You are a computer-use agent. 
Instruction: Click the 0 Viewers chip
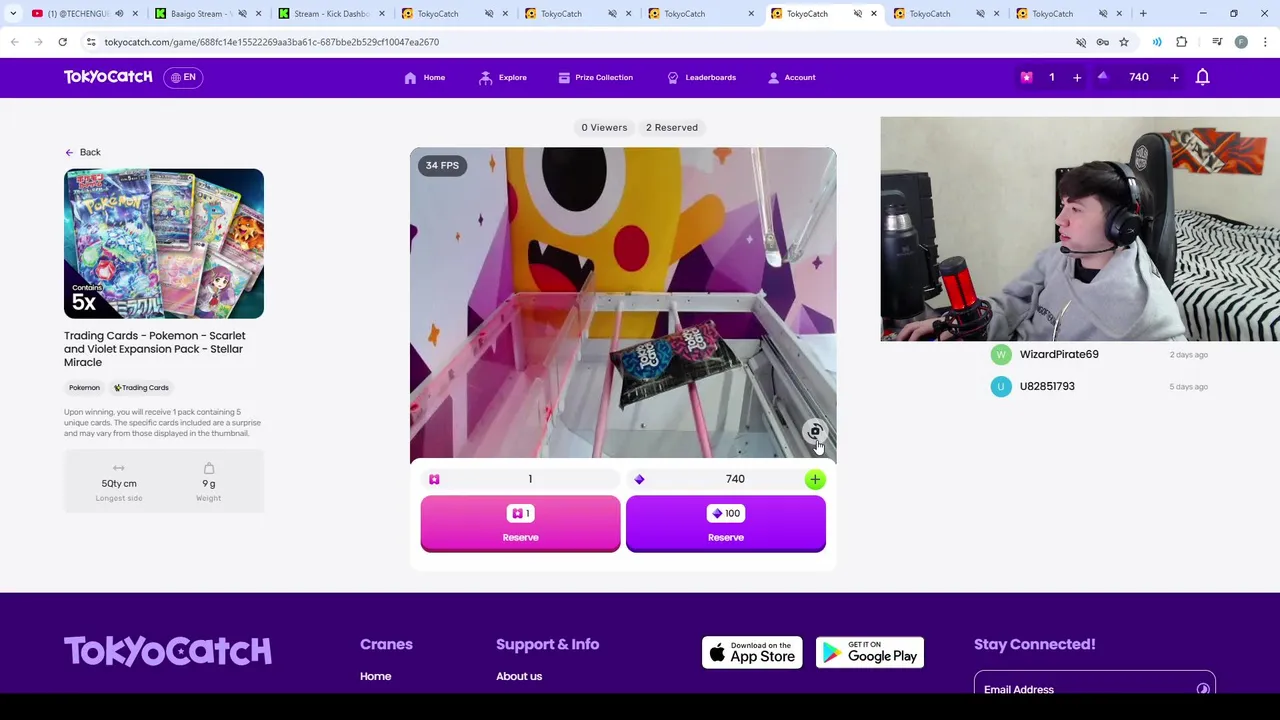click(604, 127)
